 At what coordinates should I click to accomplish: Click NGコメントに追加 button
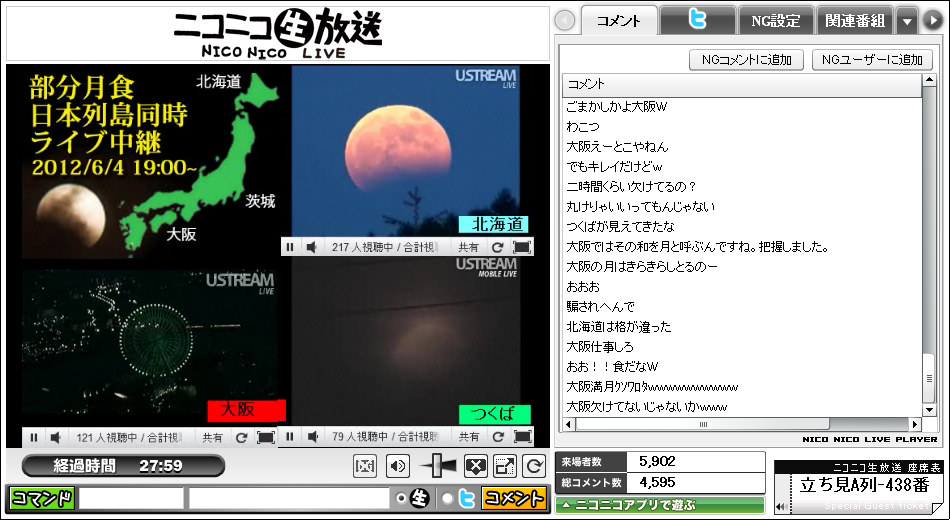point(746,59)
